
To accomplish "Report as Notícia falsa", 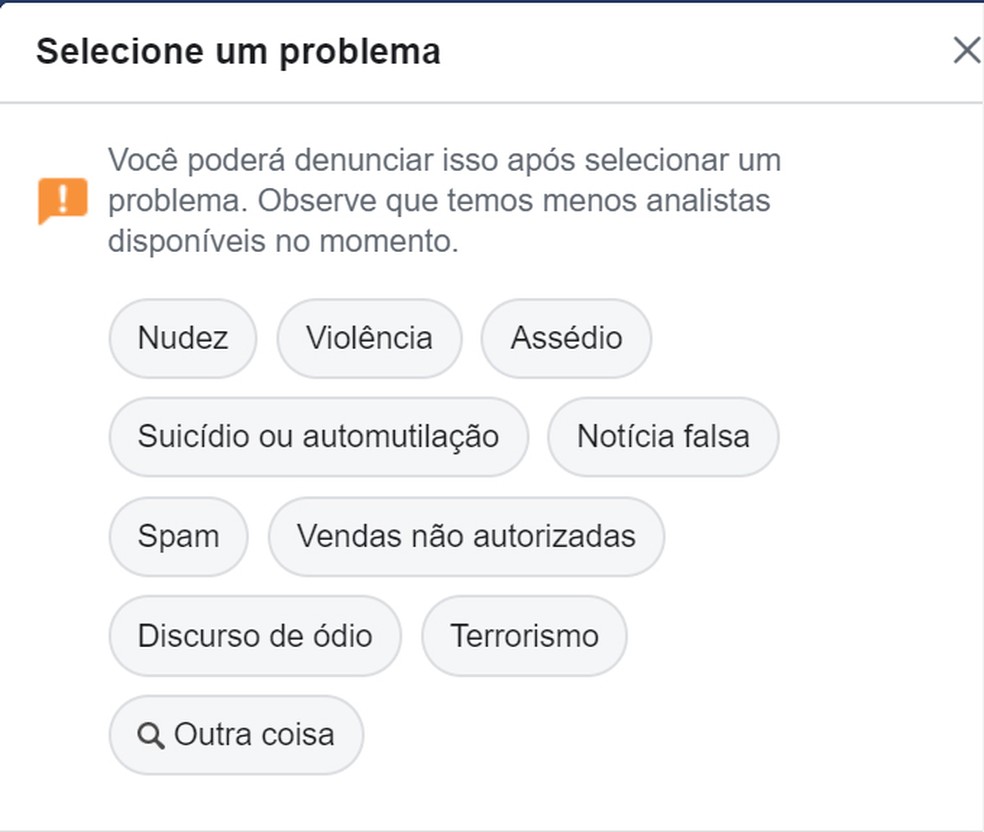I will tap(663, 437).
